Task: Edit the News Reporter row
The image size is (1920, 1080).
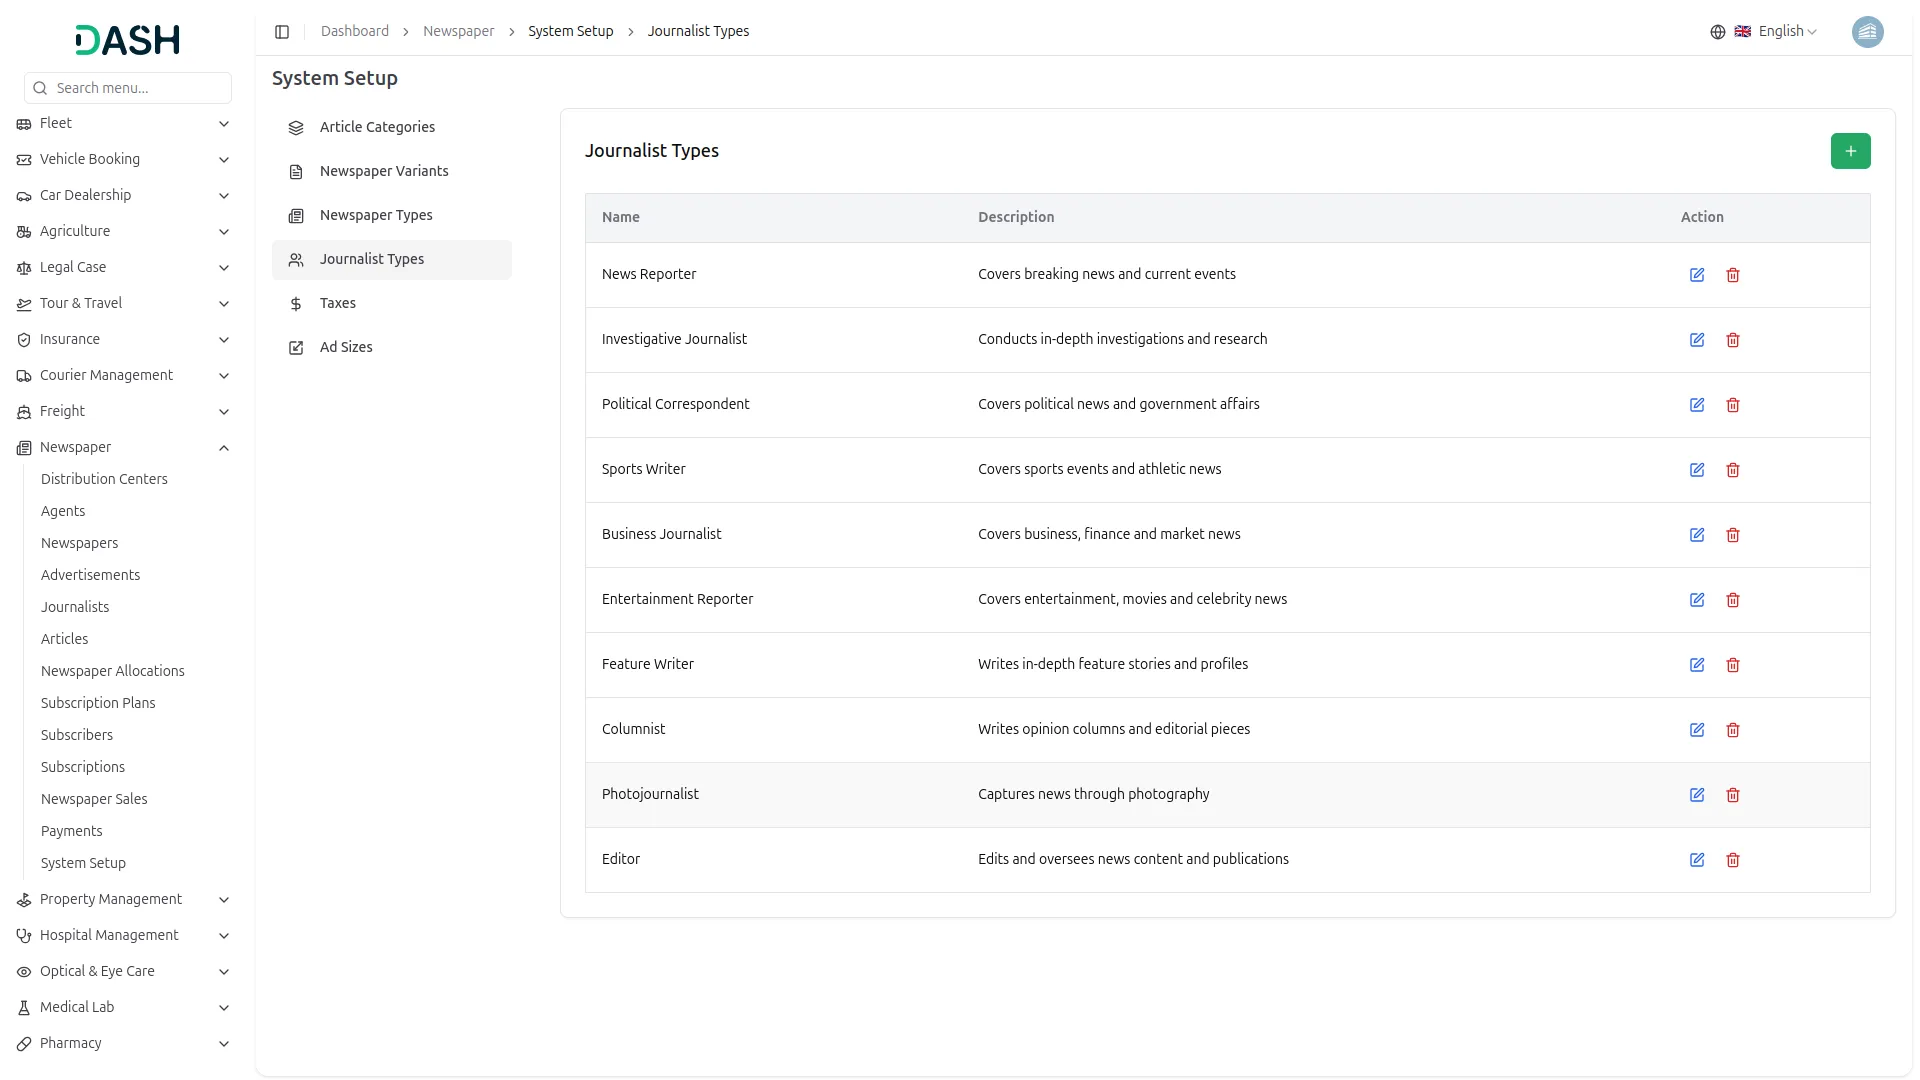Action: pyautogui.click(x=1697, y=275)
